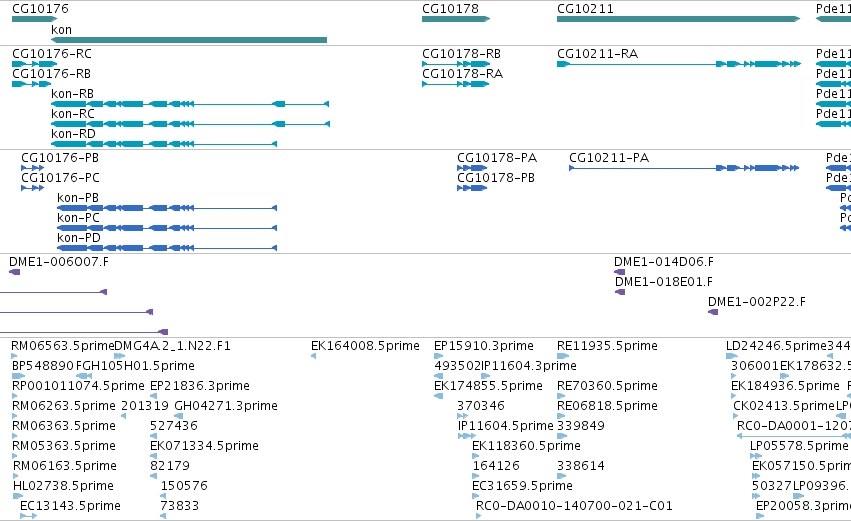Click the GH04271.3prime EST label
This screenshot has height=521, width=851.
point(226,406)
